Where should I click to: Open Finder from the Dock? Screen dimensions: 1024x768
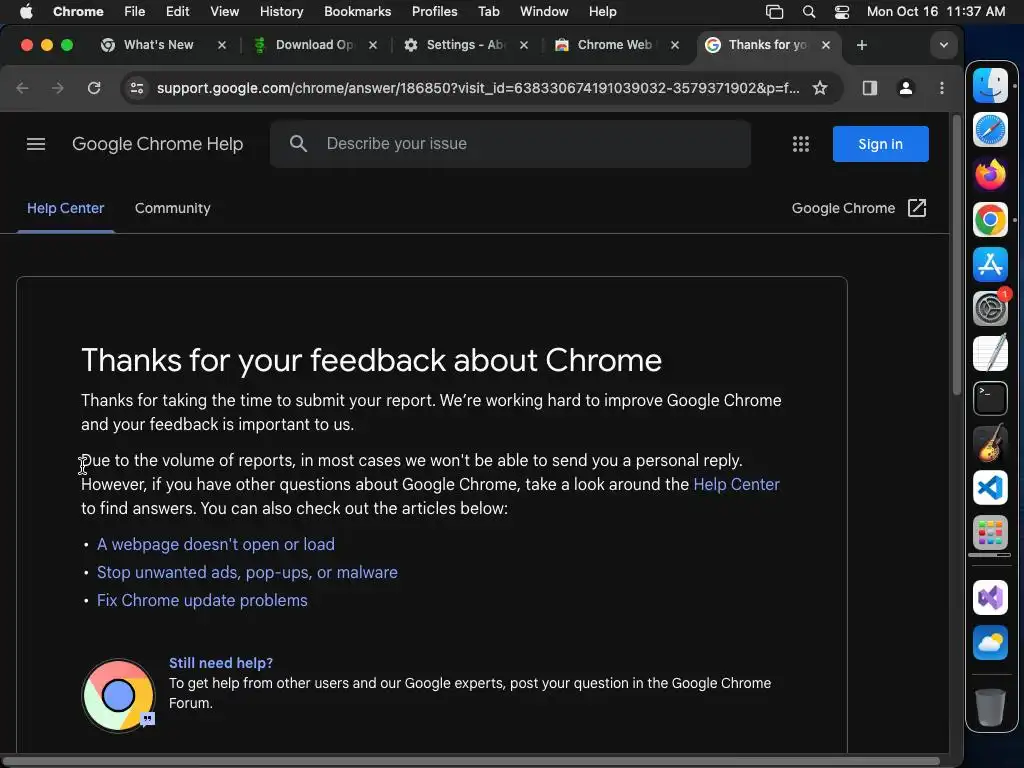point(990,85)
